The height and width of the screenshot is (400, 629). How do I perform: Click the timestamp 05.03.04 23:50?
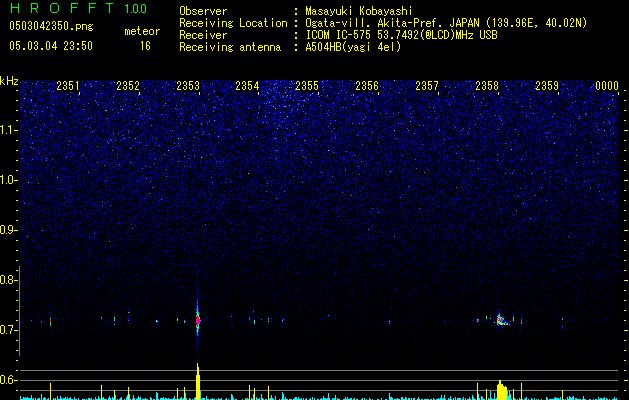[x=51, y=46]
